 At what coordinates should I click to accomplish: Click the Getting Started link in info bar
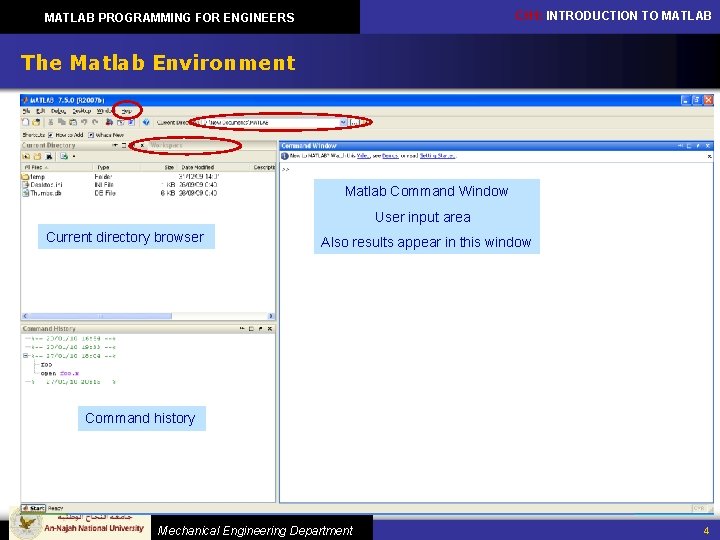pos(437,156)
